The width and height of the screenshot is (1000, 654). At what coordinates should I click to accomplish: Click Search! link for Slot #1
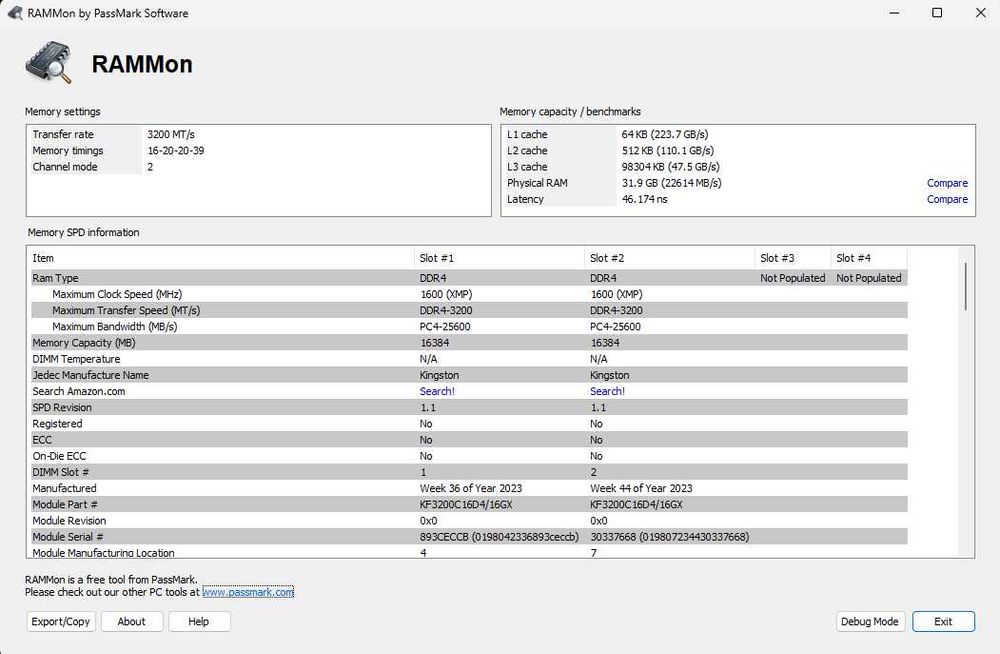coord(437,391)
